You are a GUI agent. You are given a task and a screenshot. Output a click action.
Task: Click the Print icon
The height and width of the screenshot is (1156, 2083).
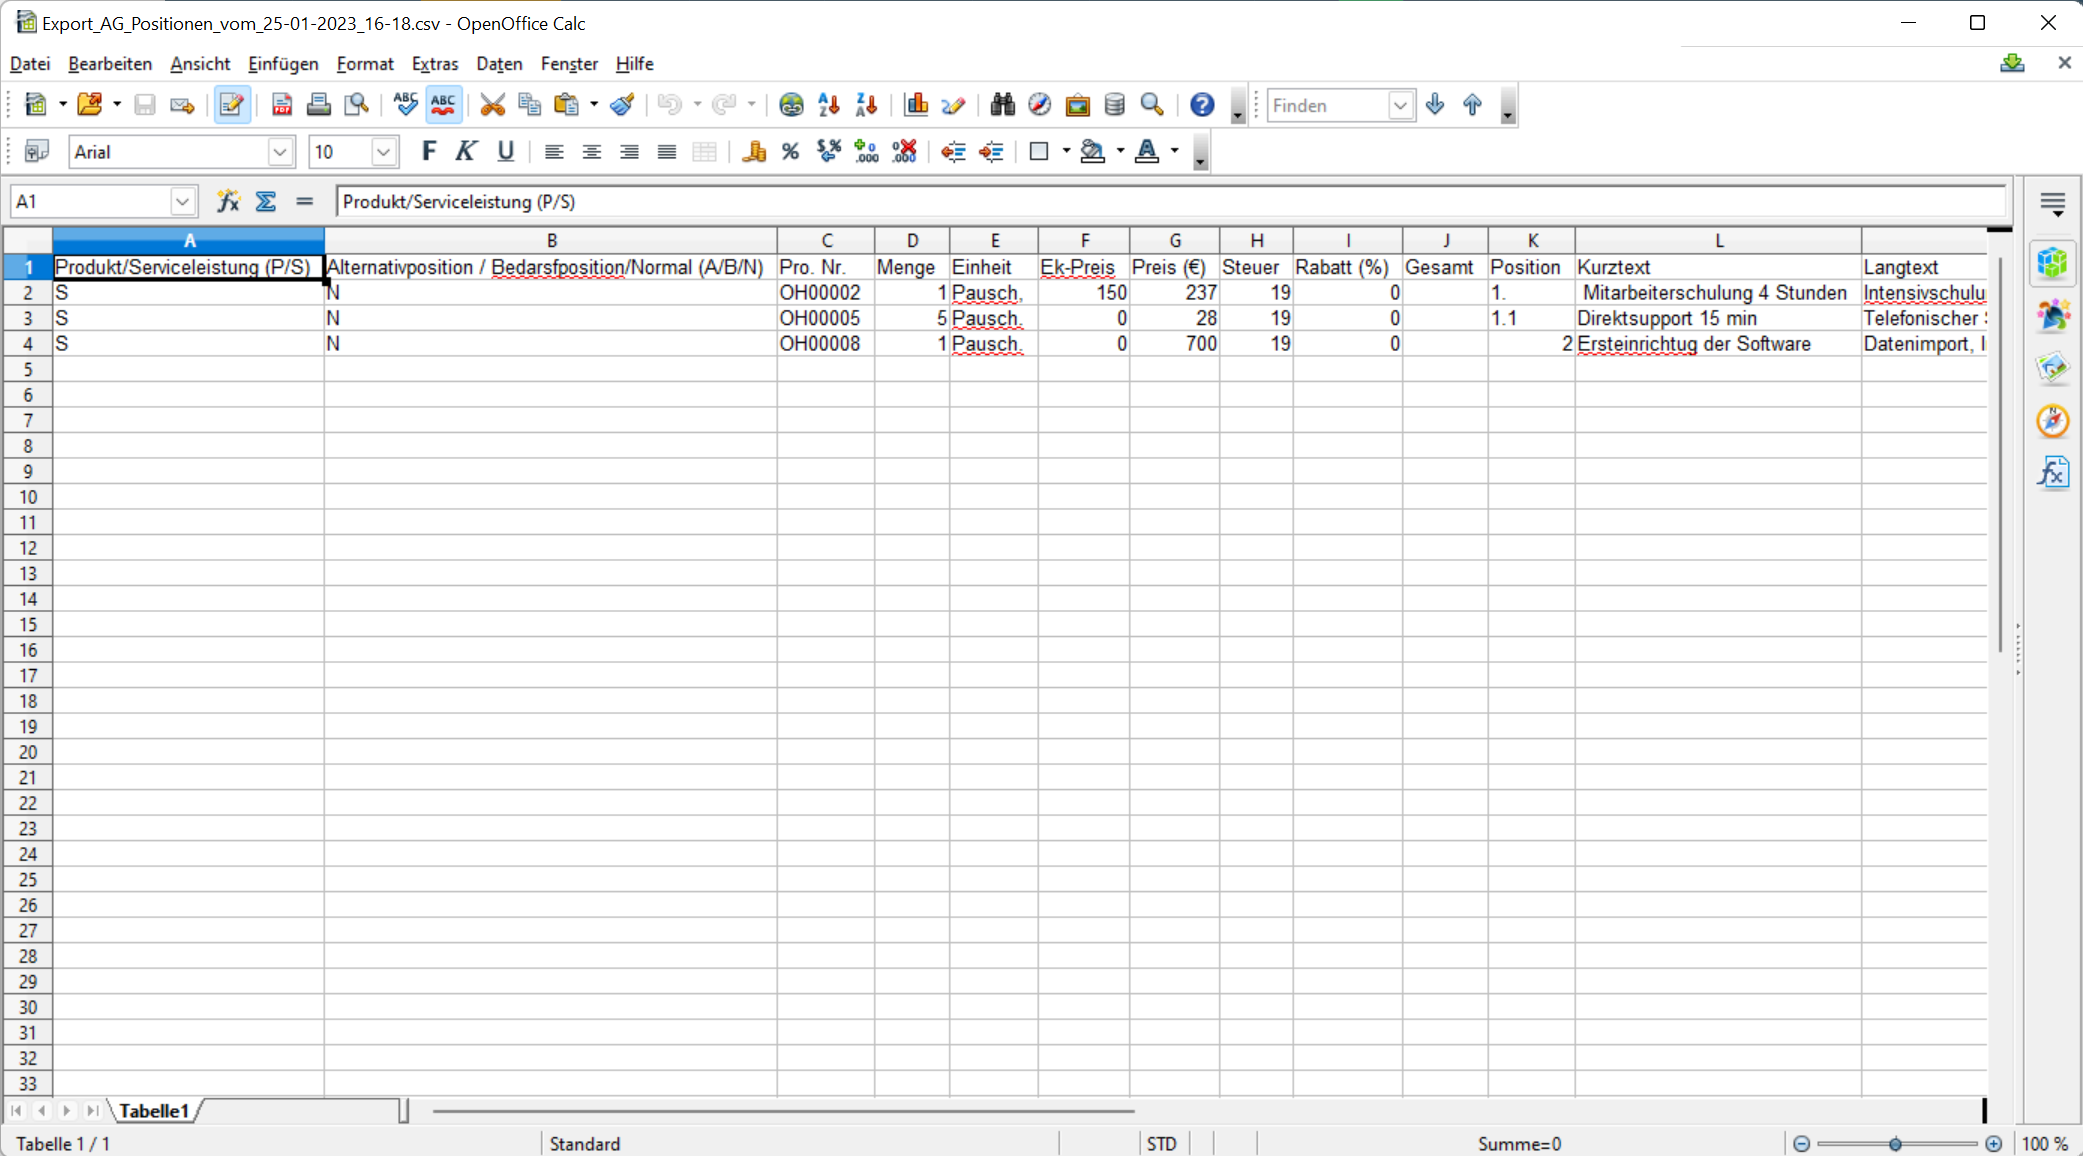tap(319, 105)
